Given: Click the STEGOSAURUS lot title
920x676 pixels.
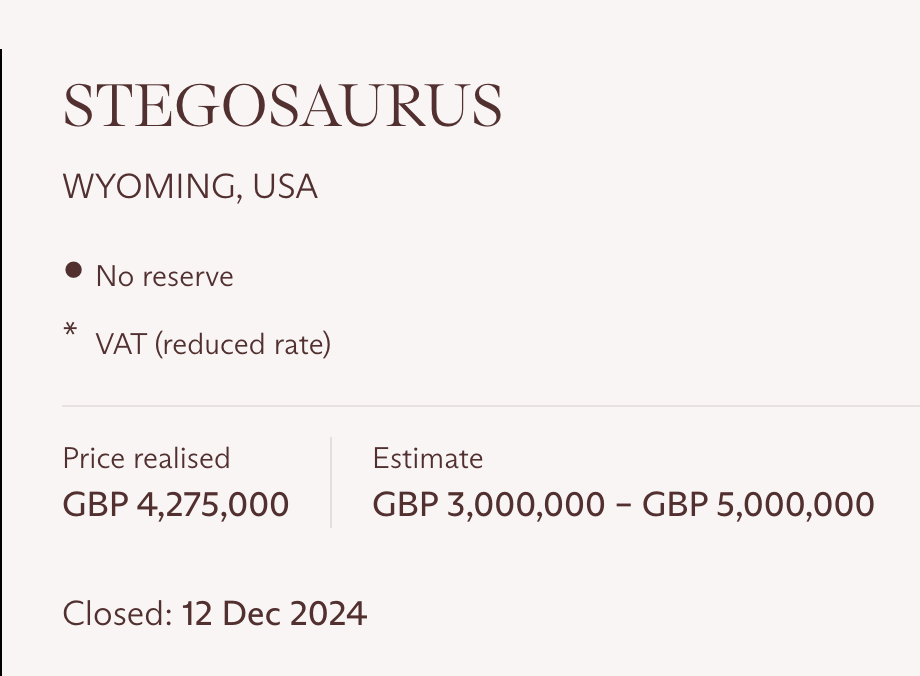Looking at the screenshot, I should pyautogui.click(x=282, y=105).
